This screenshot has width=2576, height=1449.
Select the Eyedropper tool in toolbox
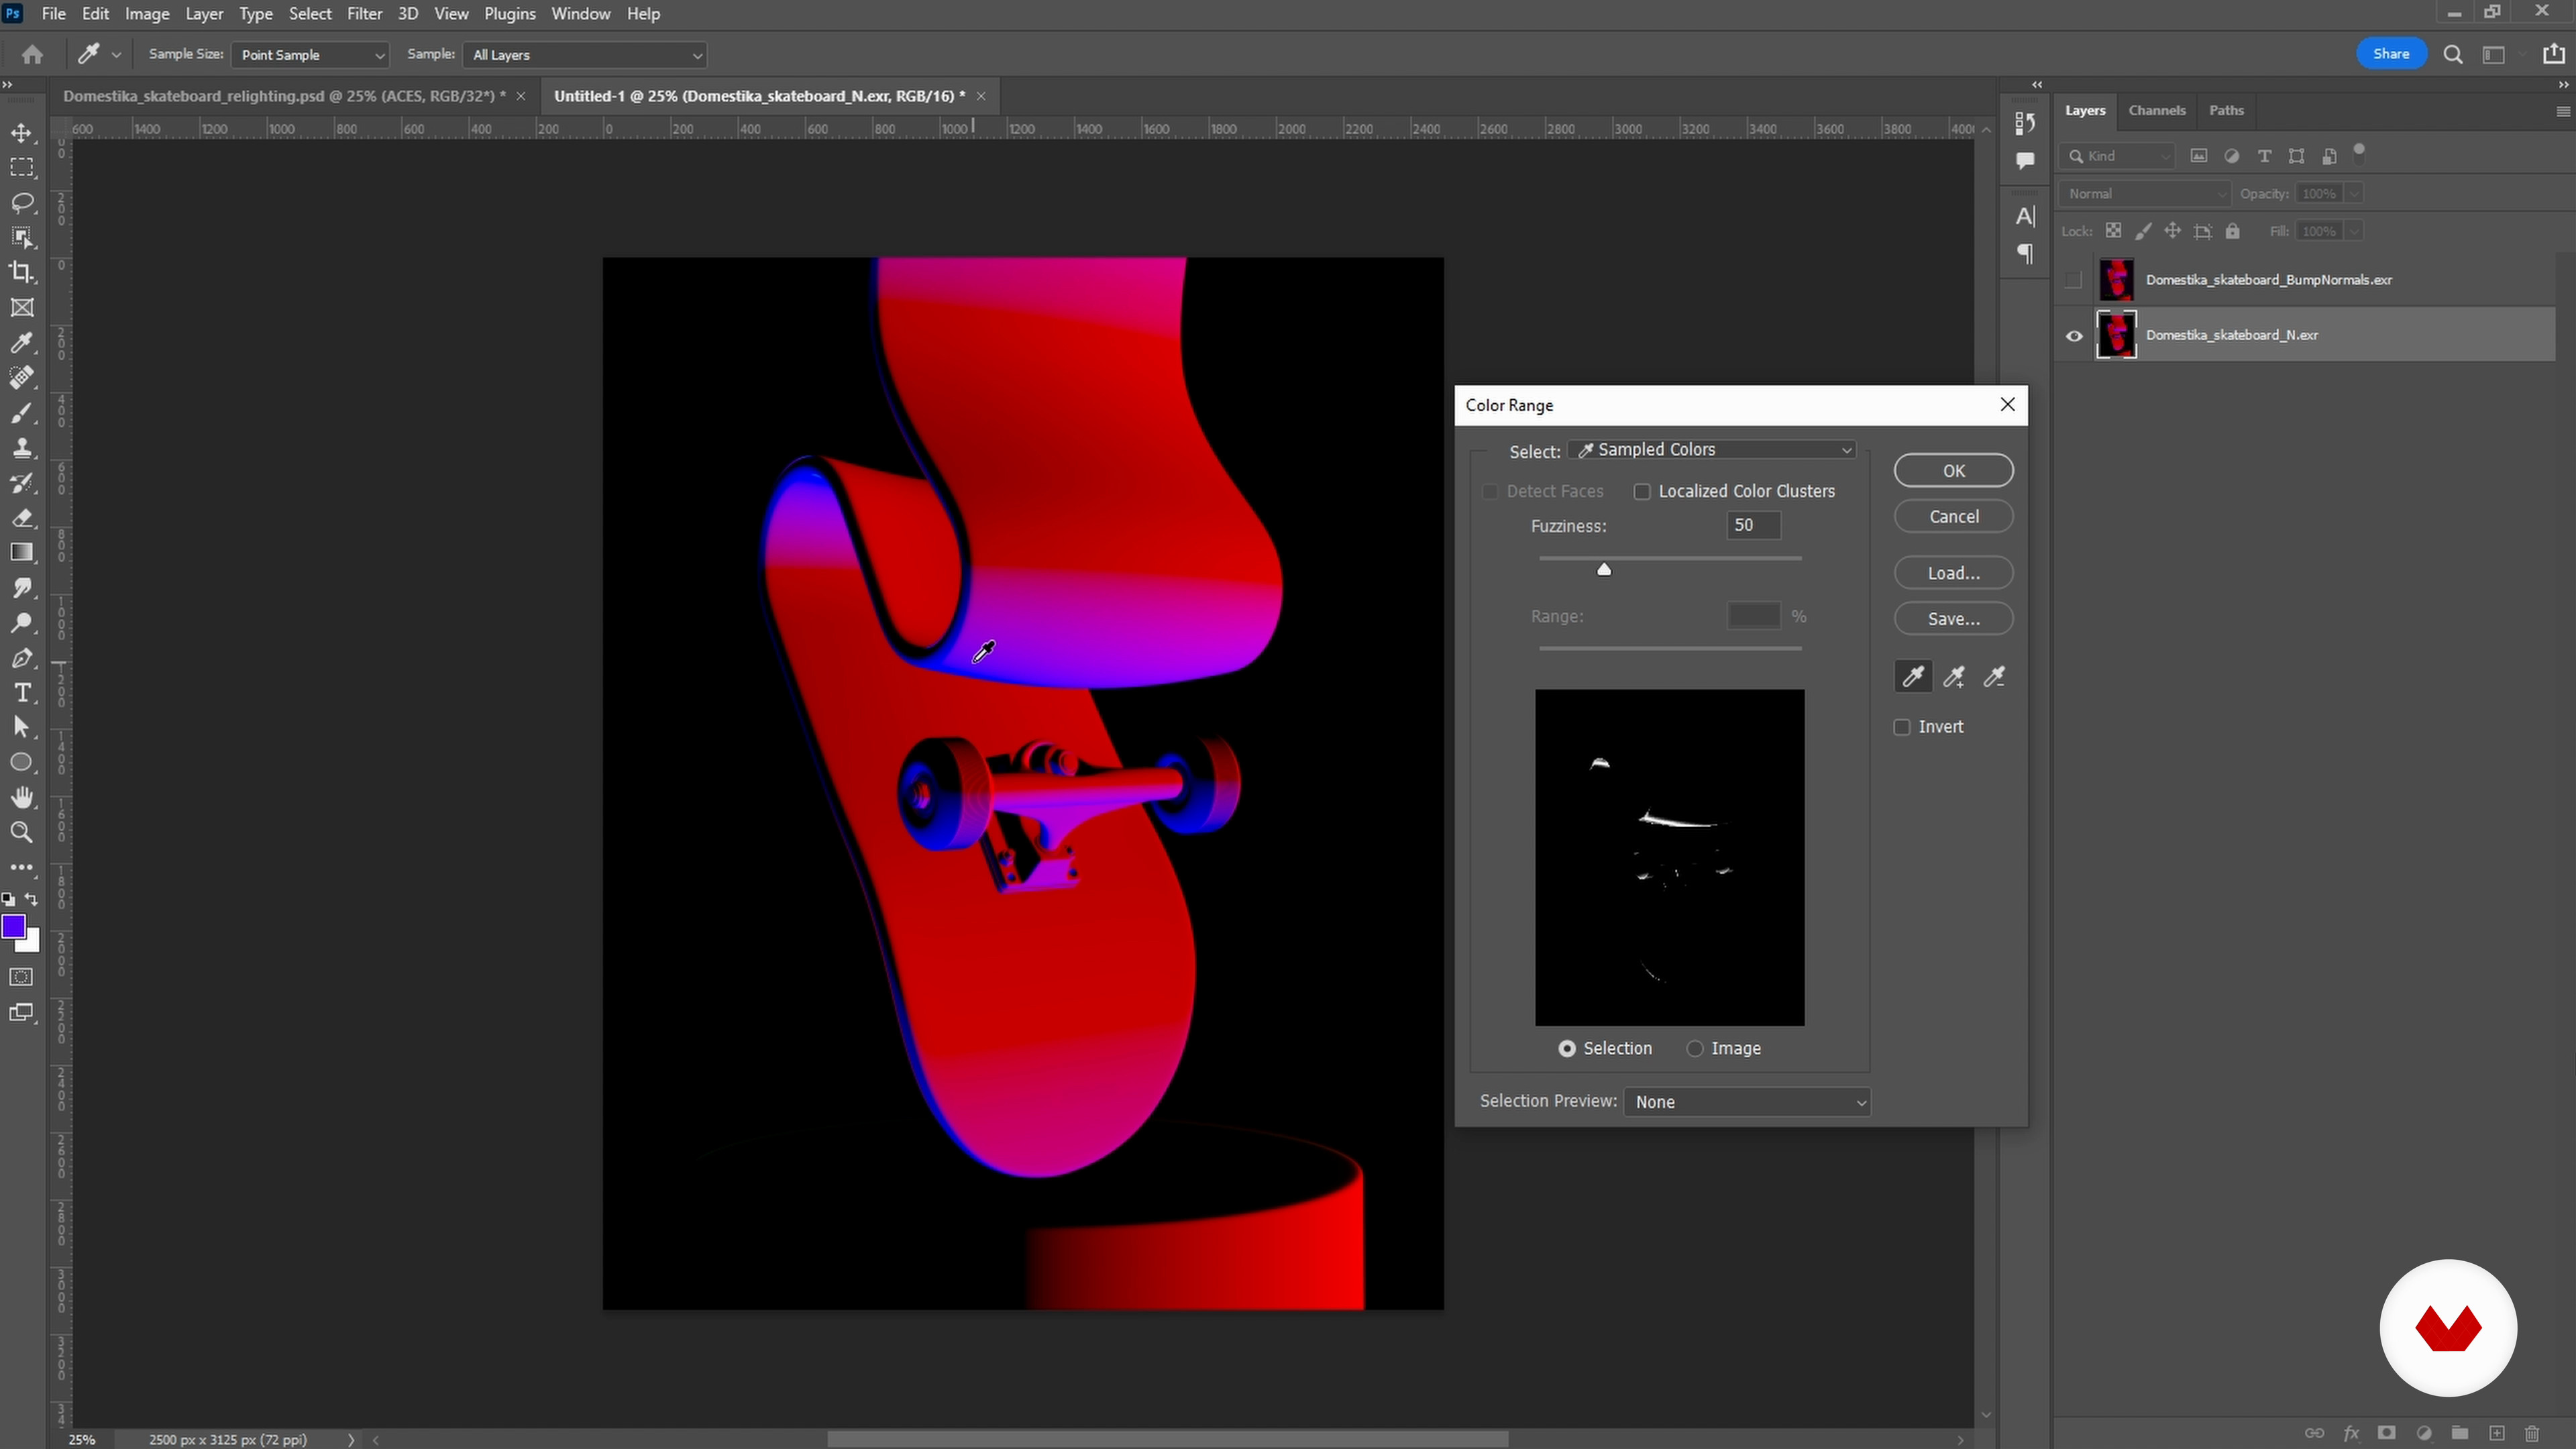pyautogui.click(x=22, y=343)
